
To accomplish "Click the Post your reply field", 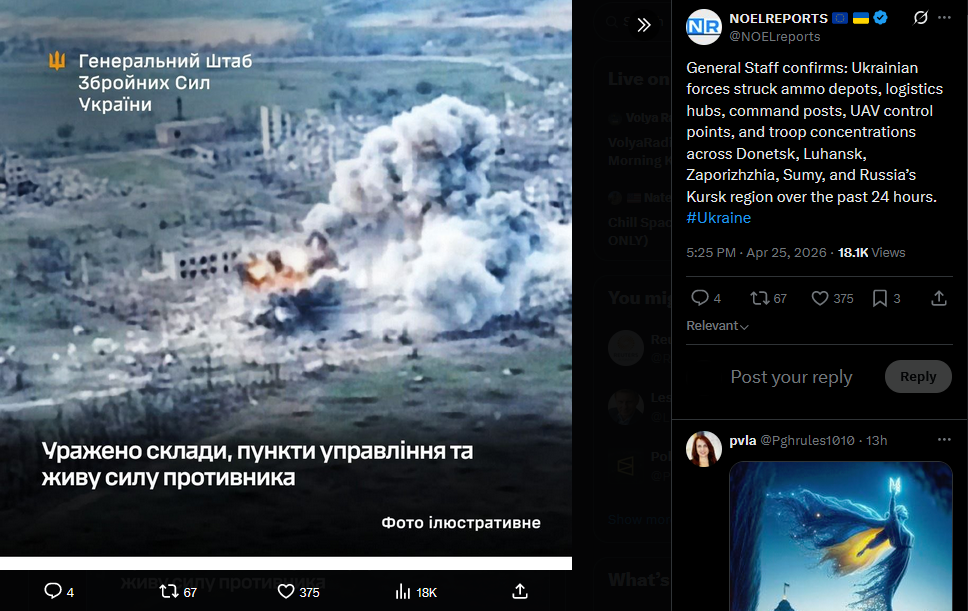I will pos(791,376).
